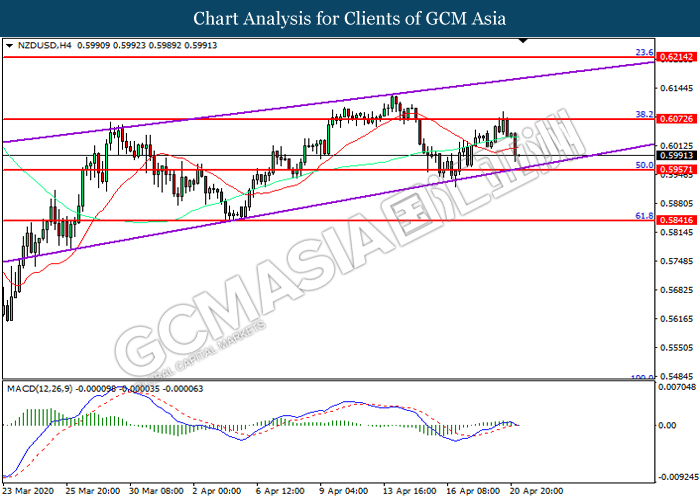Click the 13 Apr 16:00 time label

point(409,491)
